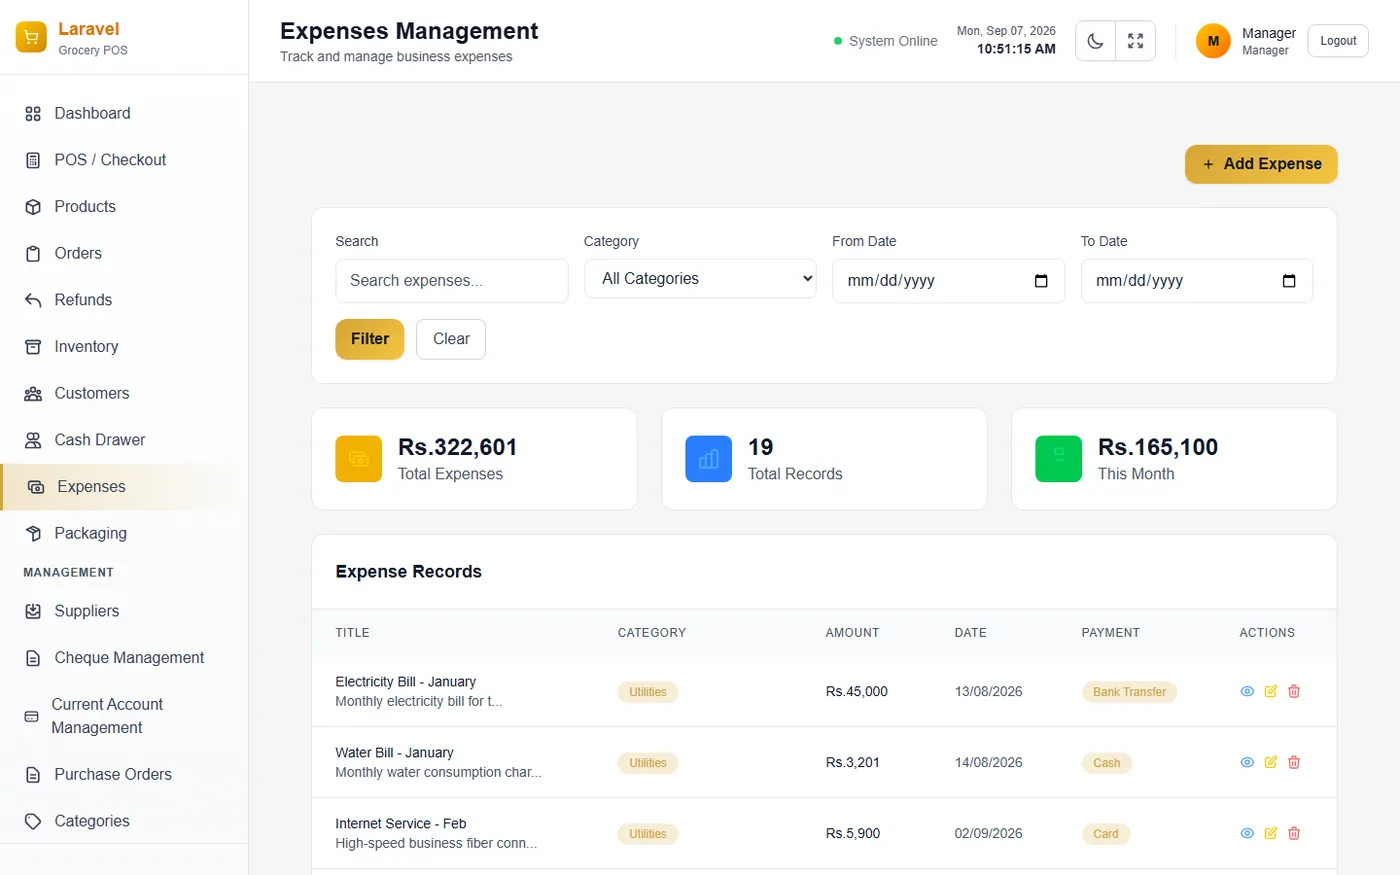This screenshot has height=875, width=1400.
Task: Toggle dark mode with moon icon
Action: click(x=1095, y=41)
